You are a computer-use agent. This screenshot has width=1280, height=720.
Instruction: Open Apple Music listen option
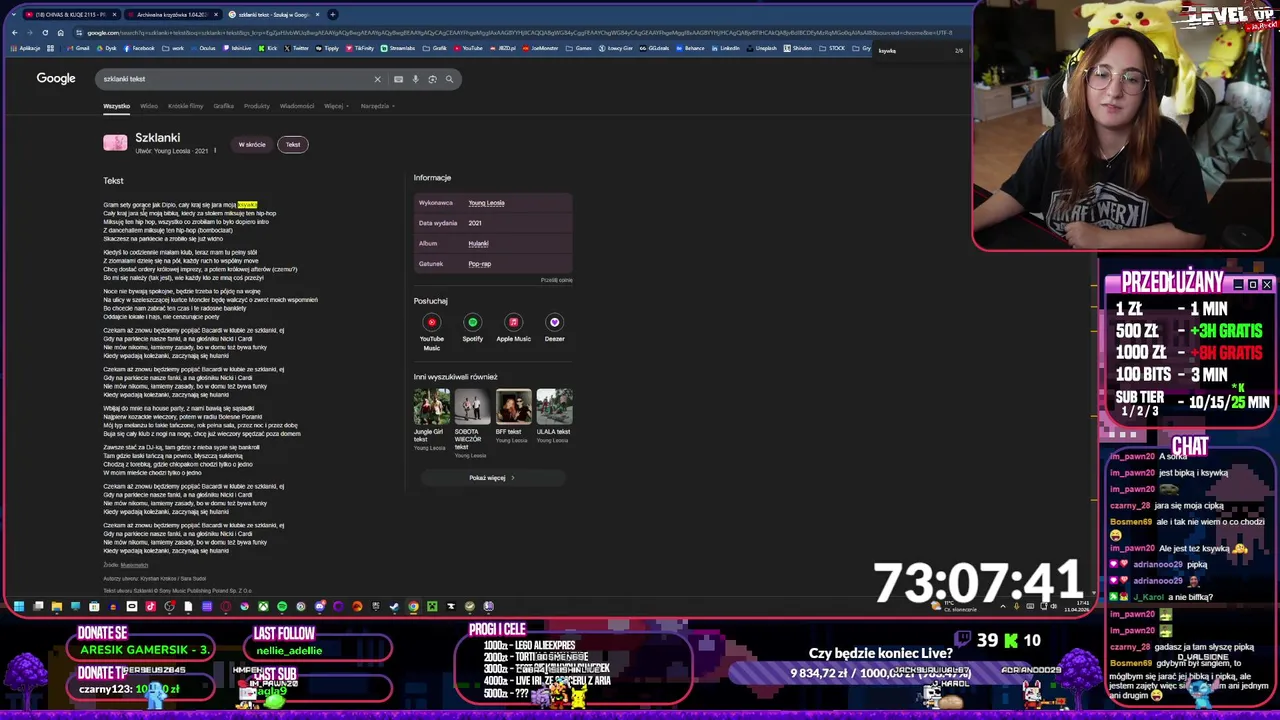click(513, 328)
